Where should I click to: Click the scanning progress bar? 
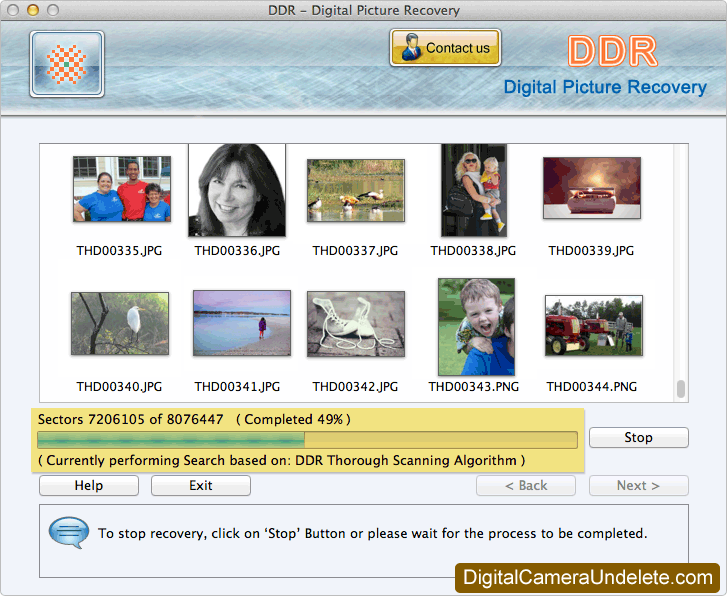tap(307, 440)
